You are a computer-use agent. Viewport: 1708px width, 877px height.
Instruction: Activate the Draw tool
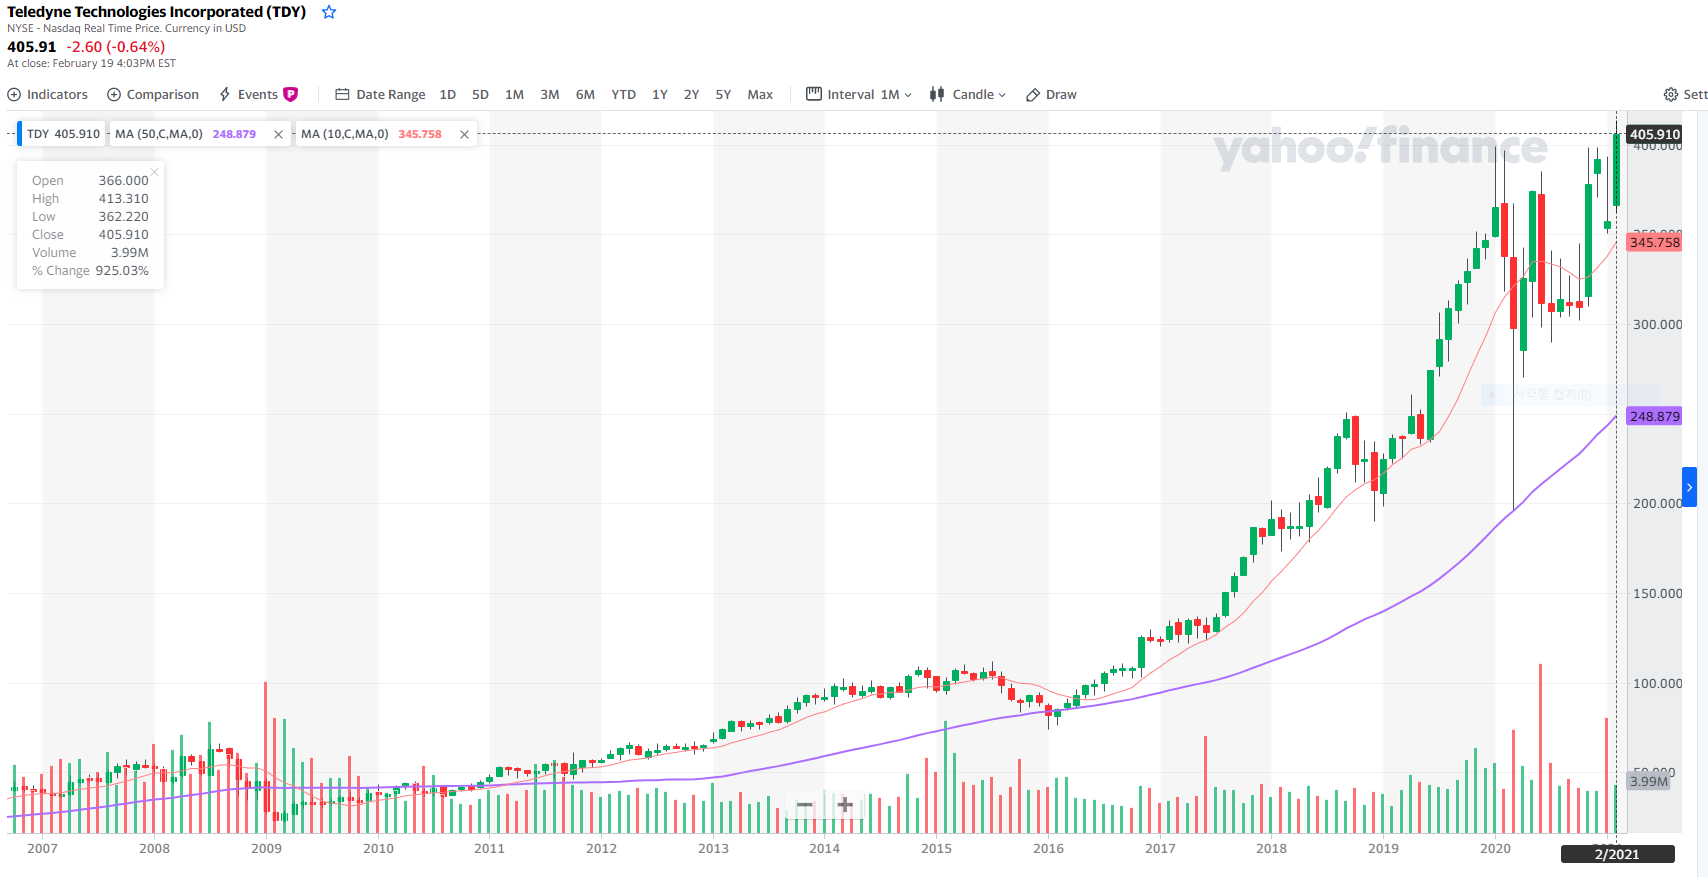pyautogui.click(x=1051, y=94)
